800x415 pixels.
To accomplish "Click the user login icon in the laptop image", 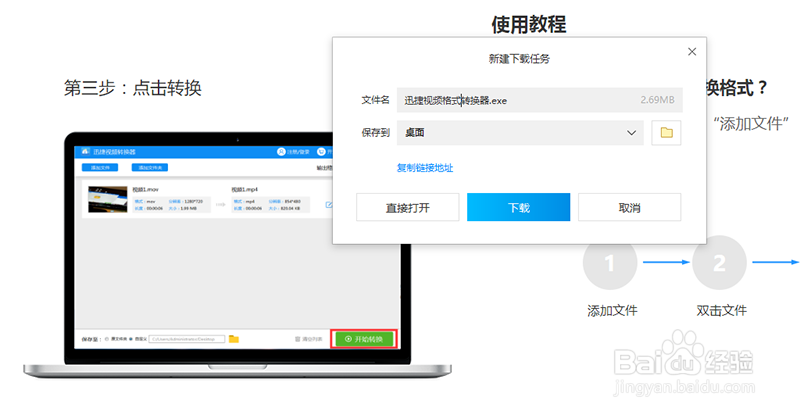I will [x=281, y=152].
